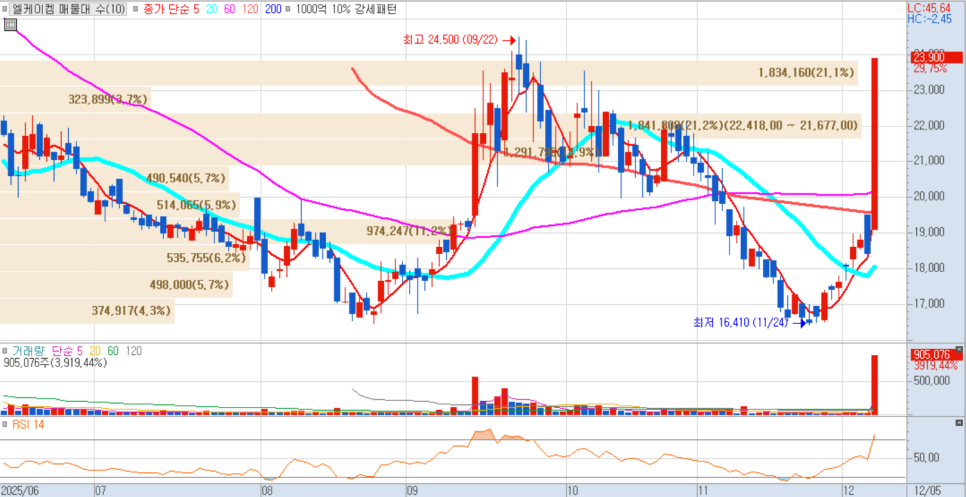This screenshot has width=966, height=497.
Task: Click the 11 month label on time axis
Action: (704, 491)
